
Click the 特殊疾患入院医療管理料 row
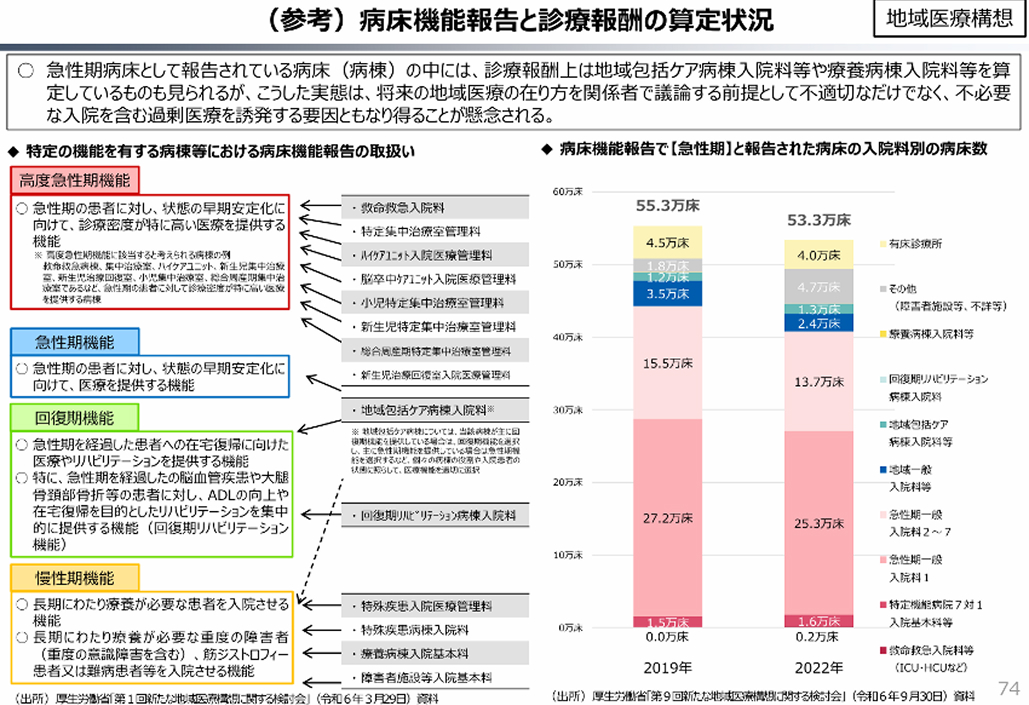click(435, 606)
